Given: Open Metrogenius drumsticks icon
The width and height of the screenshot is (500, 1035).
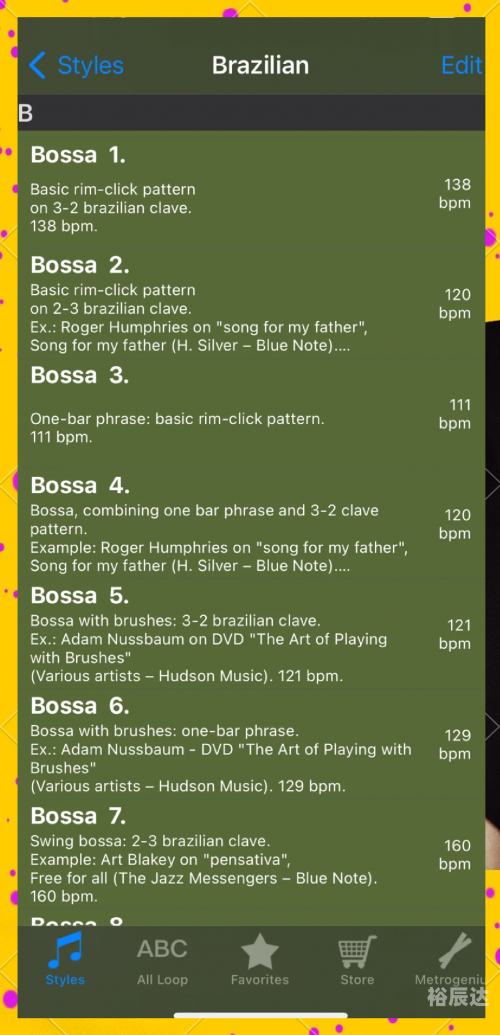Looking at the screenshot, I should pyautogui.click(x=455, y=951).
